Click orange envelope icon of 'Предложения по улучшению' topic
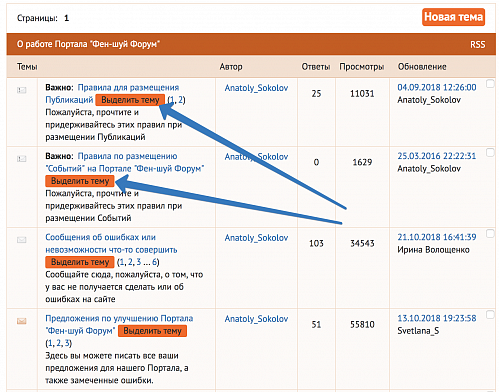The image size is (499, 392). 22,321
